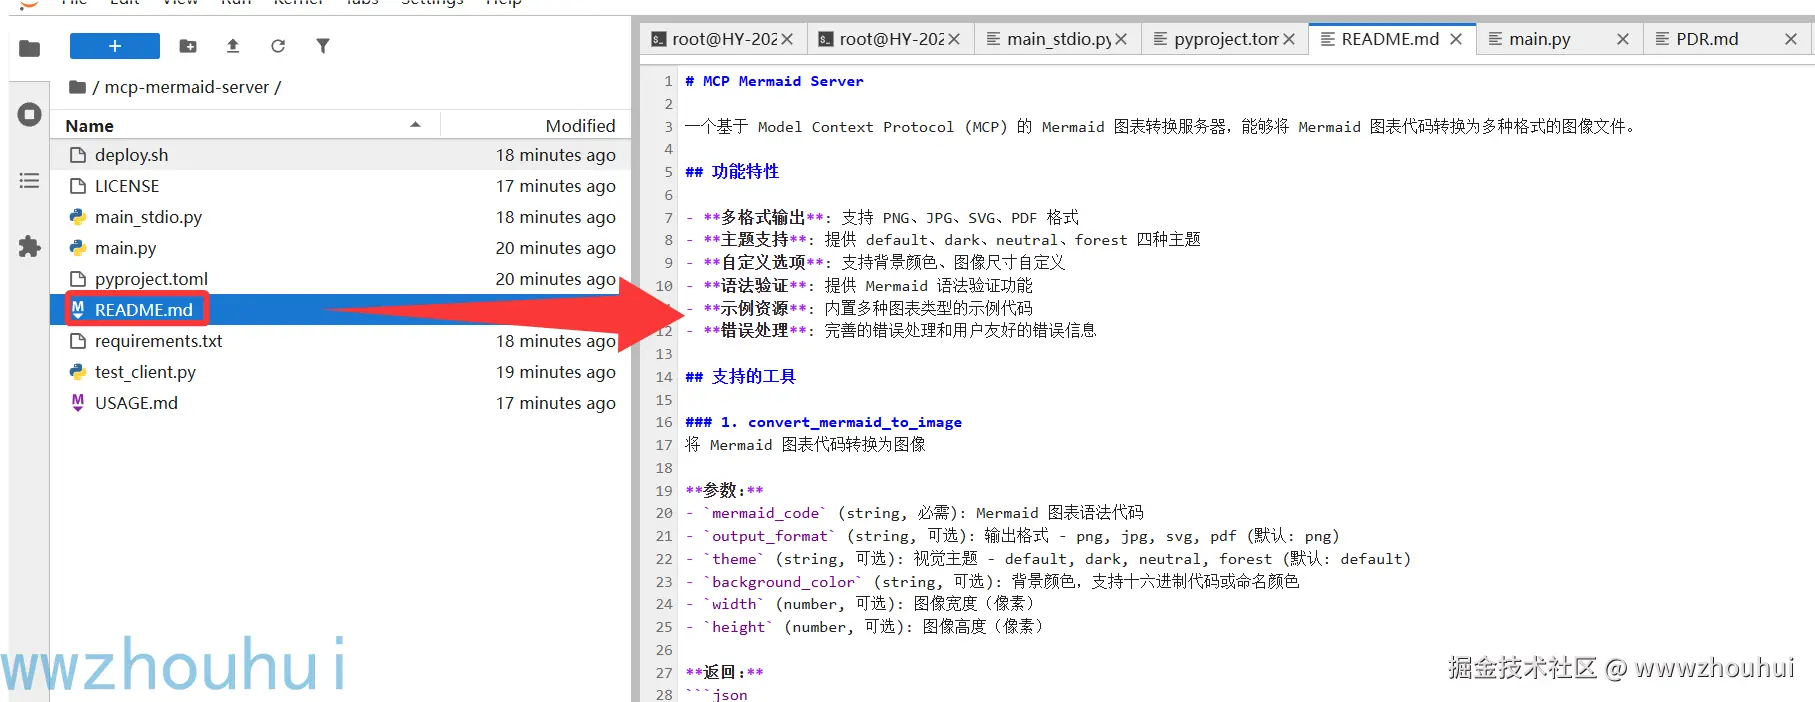Click the Python icon next to main_stdio.py

78,217
